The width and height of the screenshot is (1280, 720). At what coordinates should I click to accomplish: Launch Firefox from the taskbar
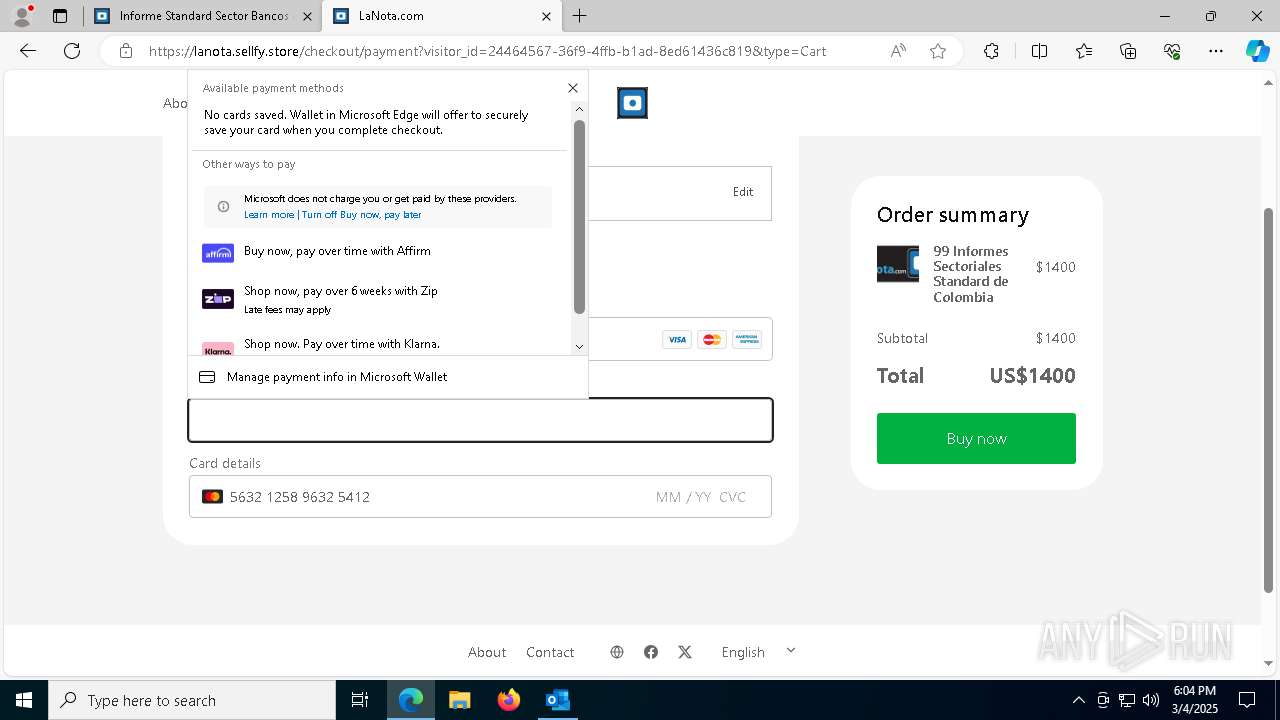[x=508, y=700]
